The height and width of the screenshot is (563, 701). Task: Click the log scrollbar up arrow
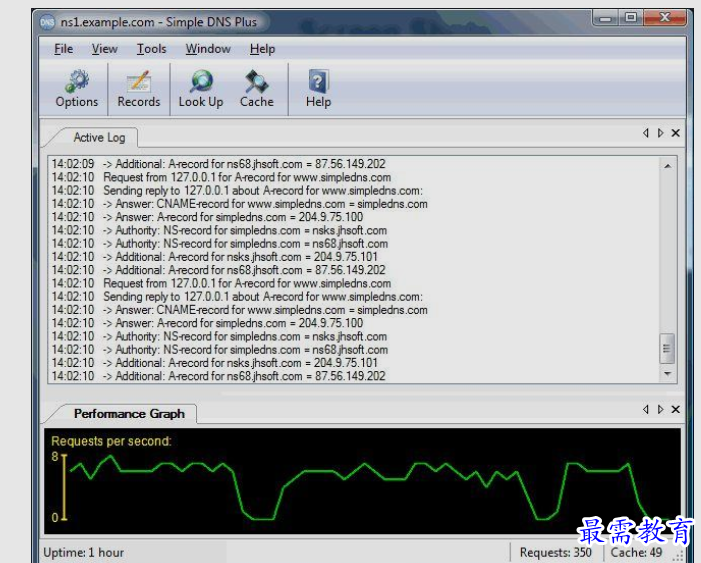(x=667, y=166)
